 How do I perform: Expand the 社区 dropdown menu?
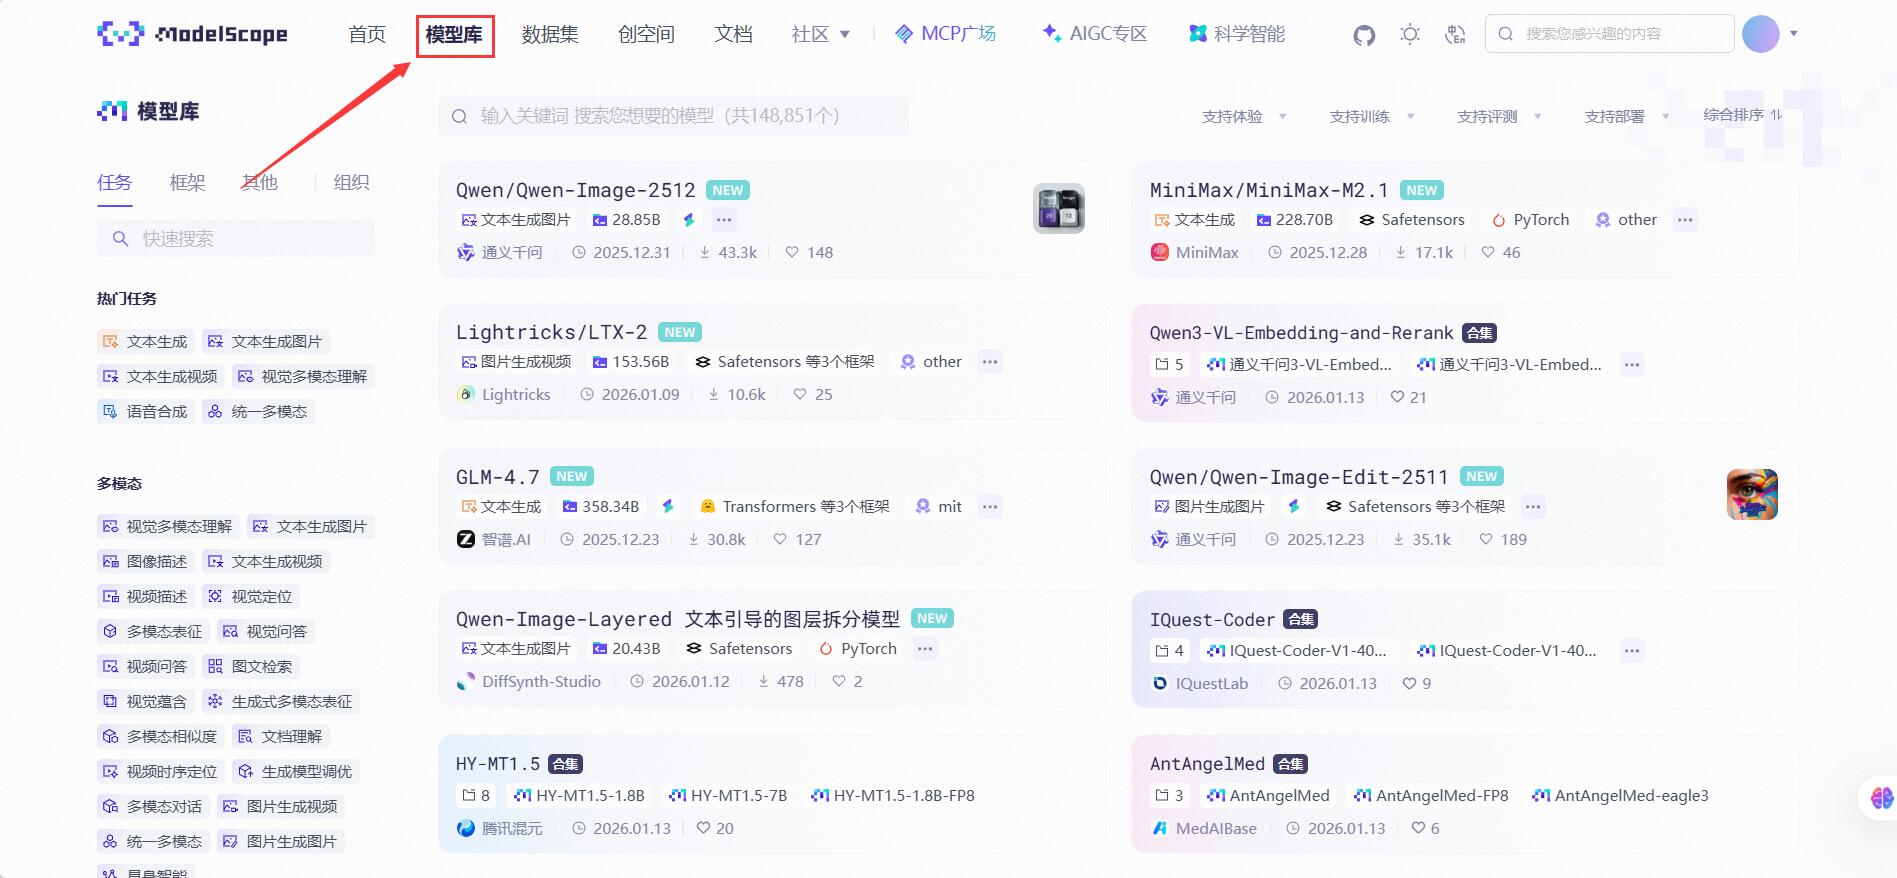tap(820, 34)
